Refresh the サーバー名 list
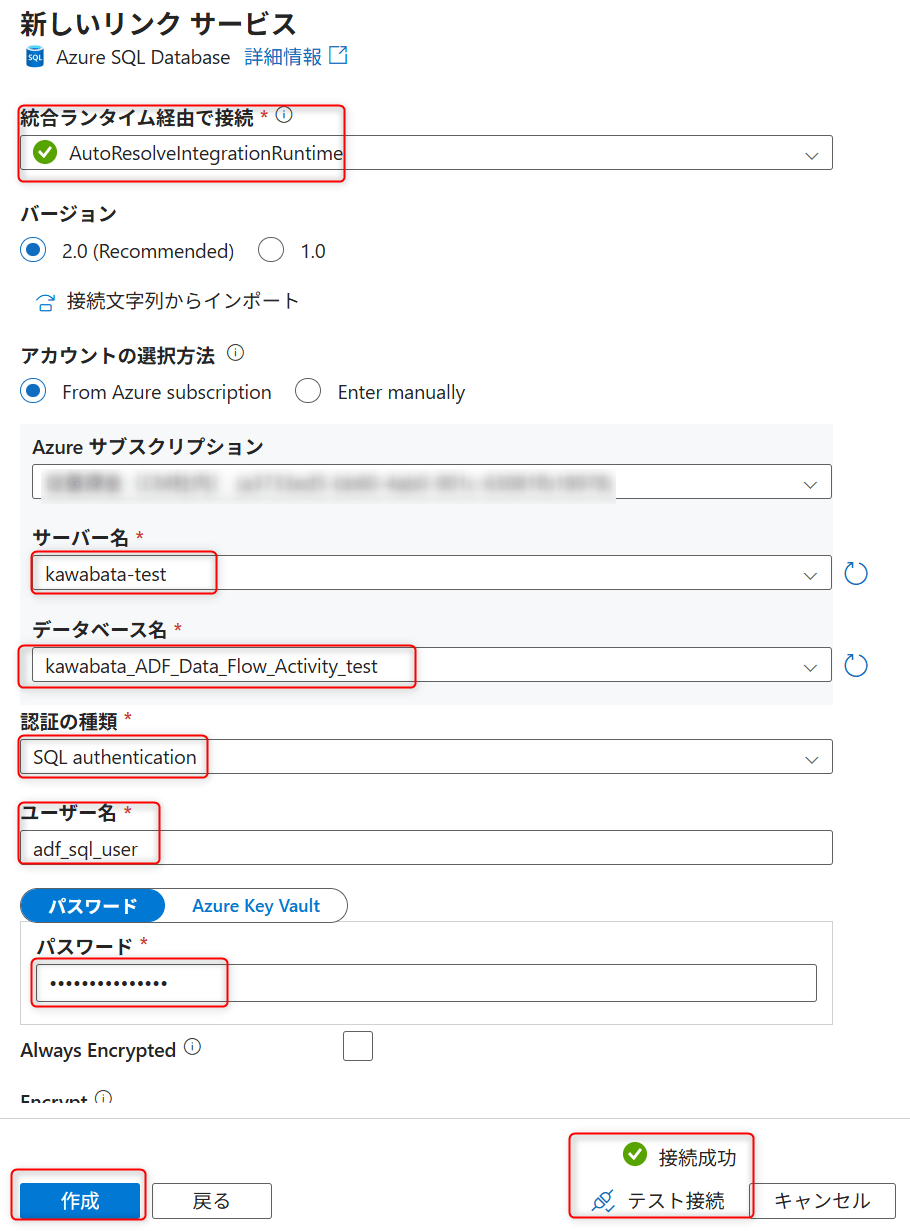Screen dimensions: 910x1231 tap(855, 573)
